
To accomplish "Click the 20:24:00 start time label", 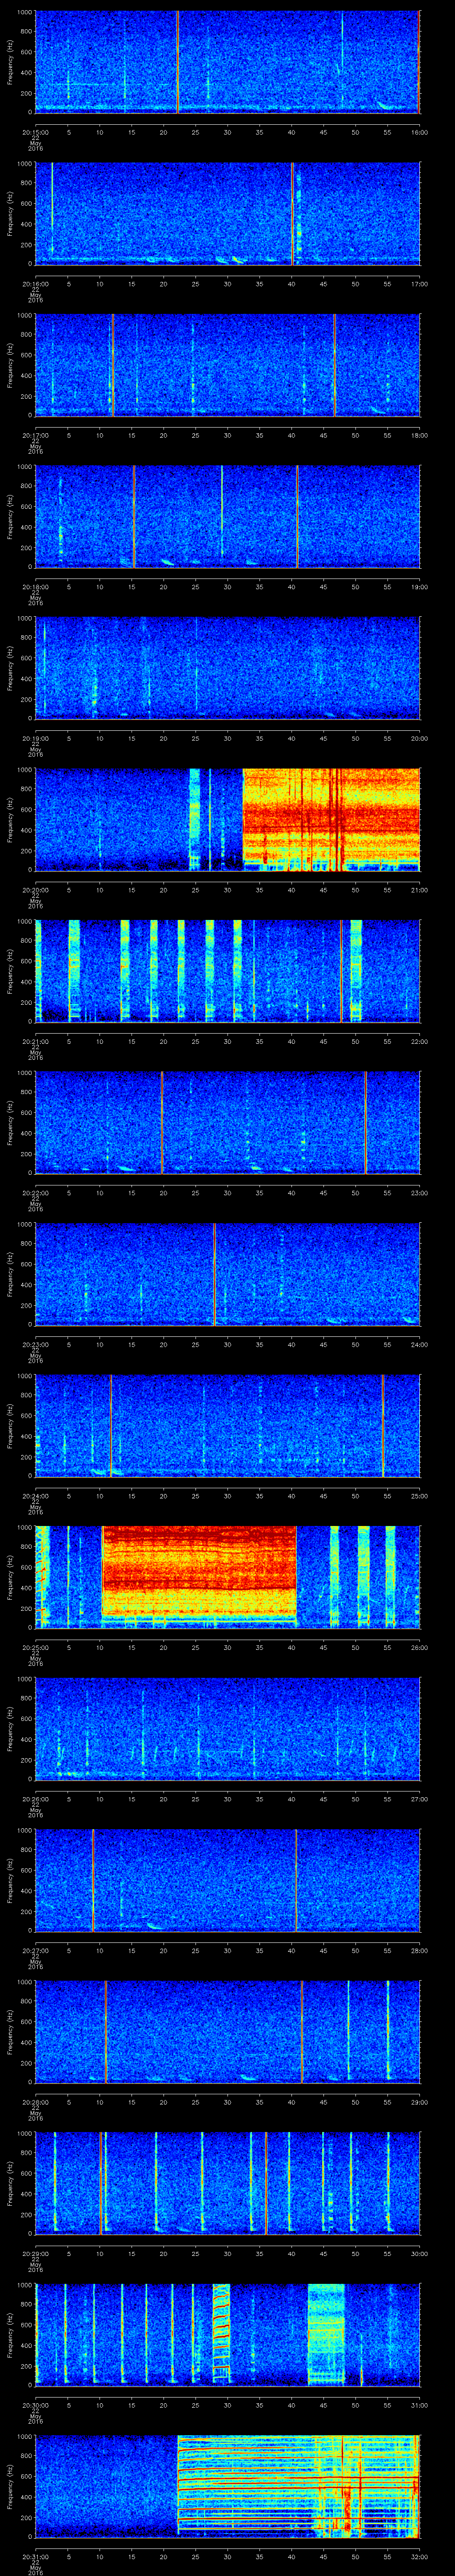I will pyautogui.click(x=35, y=1496).
